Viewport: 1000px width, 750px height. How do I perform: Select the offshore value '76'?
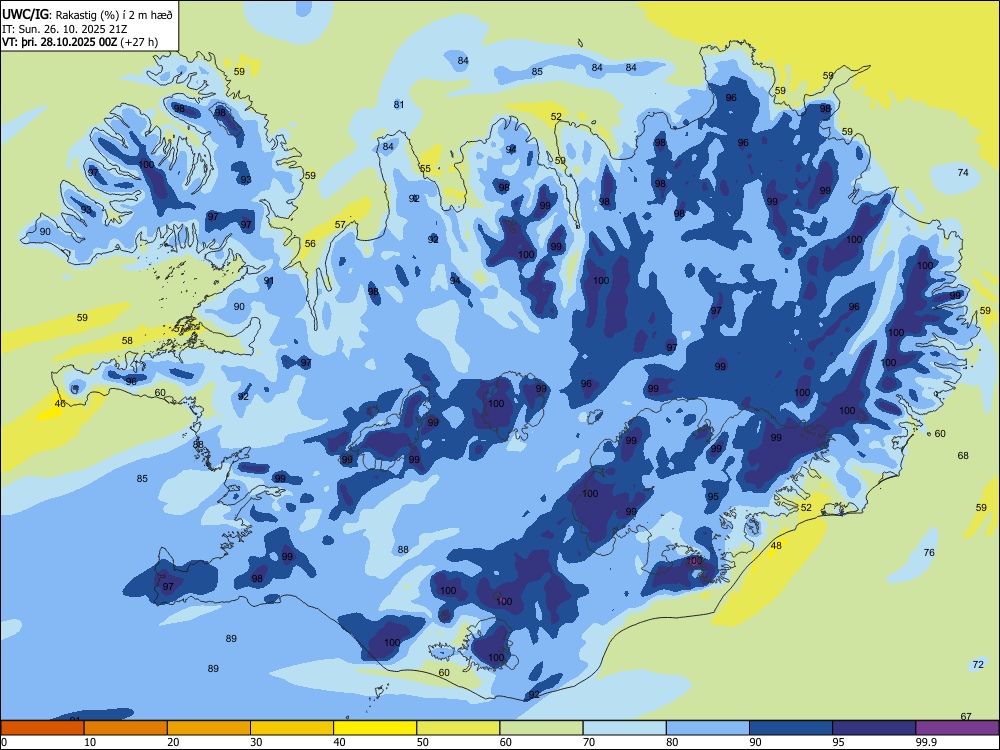click(929, 552)
